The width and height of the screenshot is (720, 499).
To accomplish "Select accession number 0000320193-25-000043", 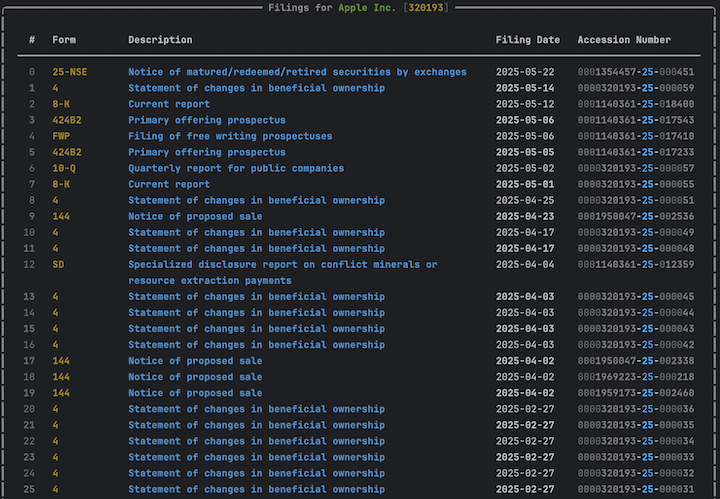I will pos(636,329).
